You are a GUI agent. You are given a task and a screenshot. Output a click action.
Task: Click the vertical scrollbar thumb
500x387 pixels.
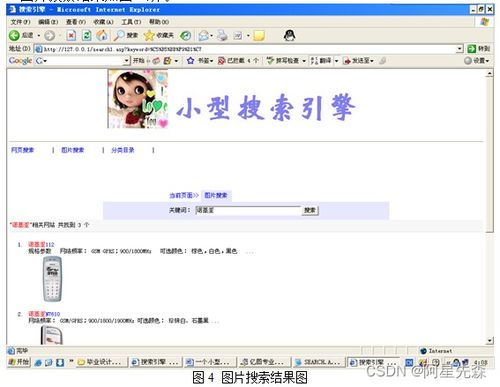tap(489, 155)
